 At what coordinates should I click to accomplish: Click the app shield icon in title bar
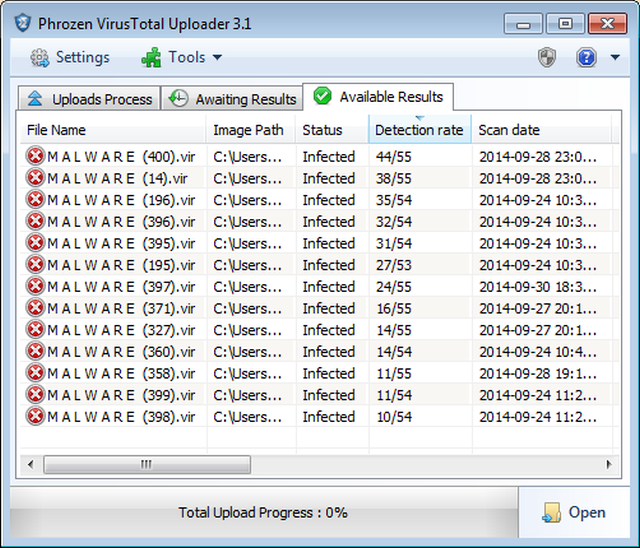(x=22, y=23)
